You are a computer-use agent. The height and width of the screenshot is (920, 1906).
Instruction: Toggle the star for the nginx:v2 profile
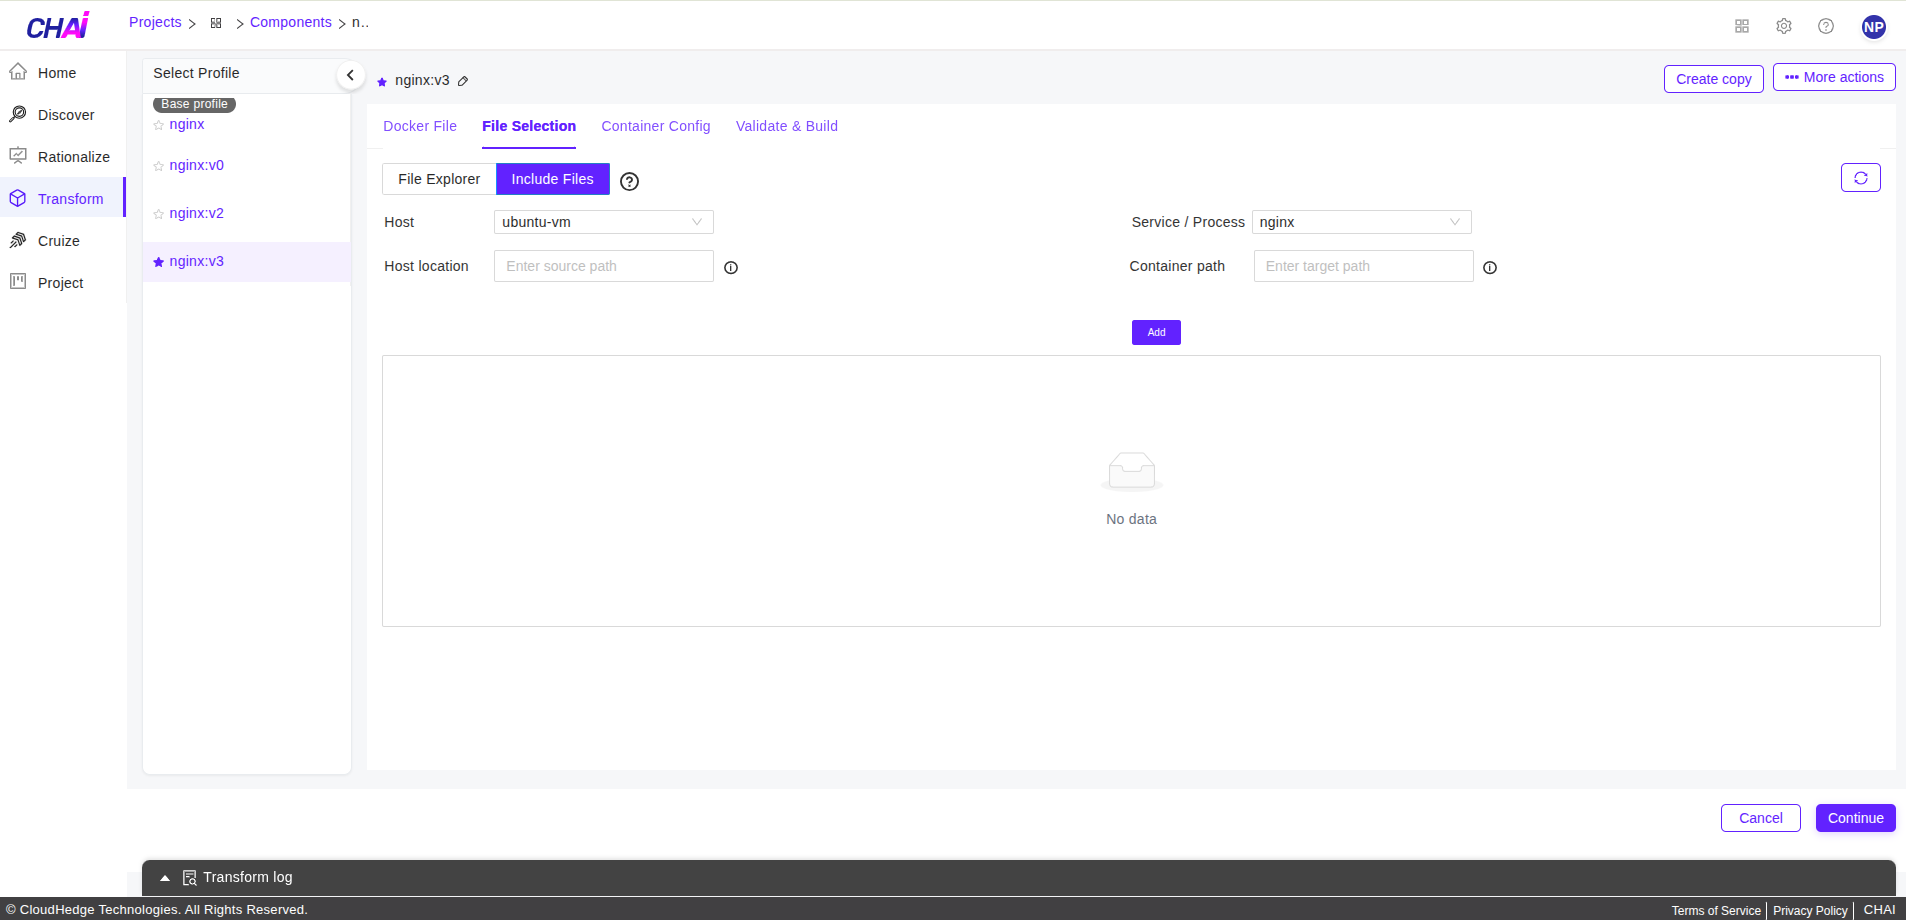(x=159, y=215)
